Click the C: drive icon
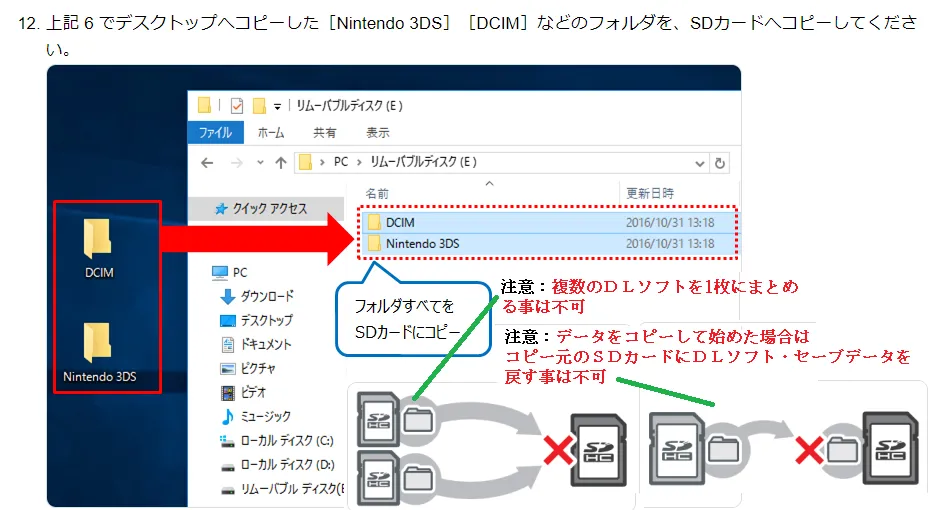Image resolution: width=931 pixels, height=510 pixels. (x=227, y=441)
